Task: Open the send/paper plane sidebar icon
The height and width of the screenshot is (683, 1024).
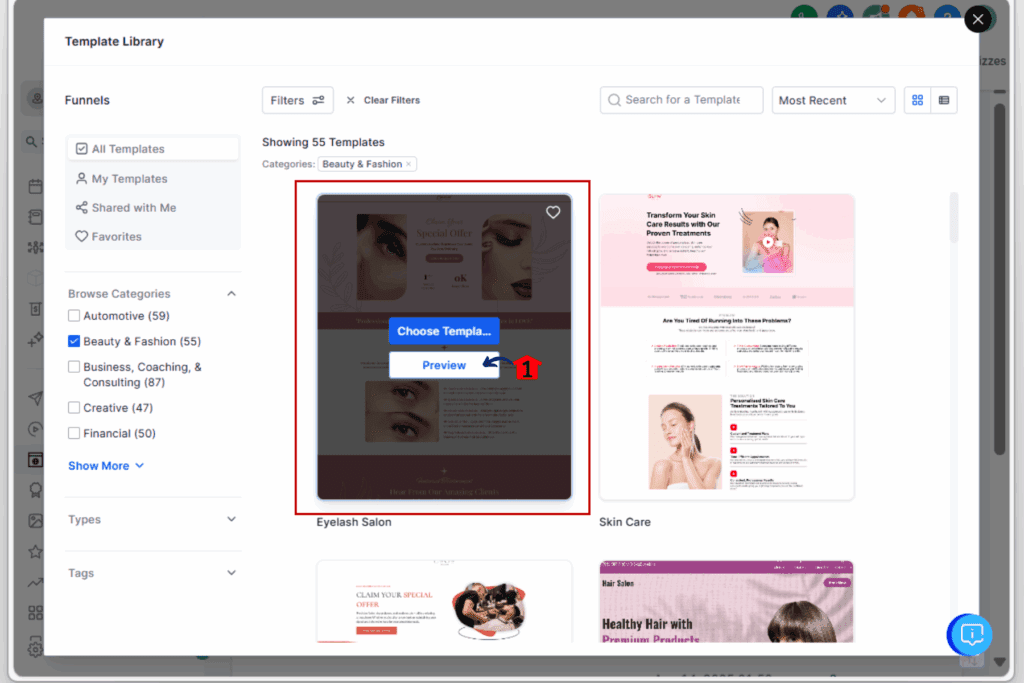Action: click(x=35, y=398)
